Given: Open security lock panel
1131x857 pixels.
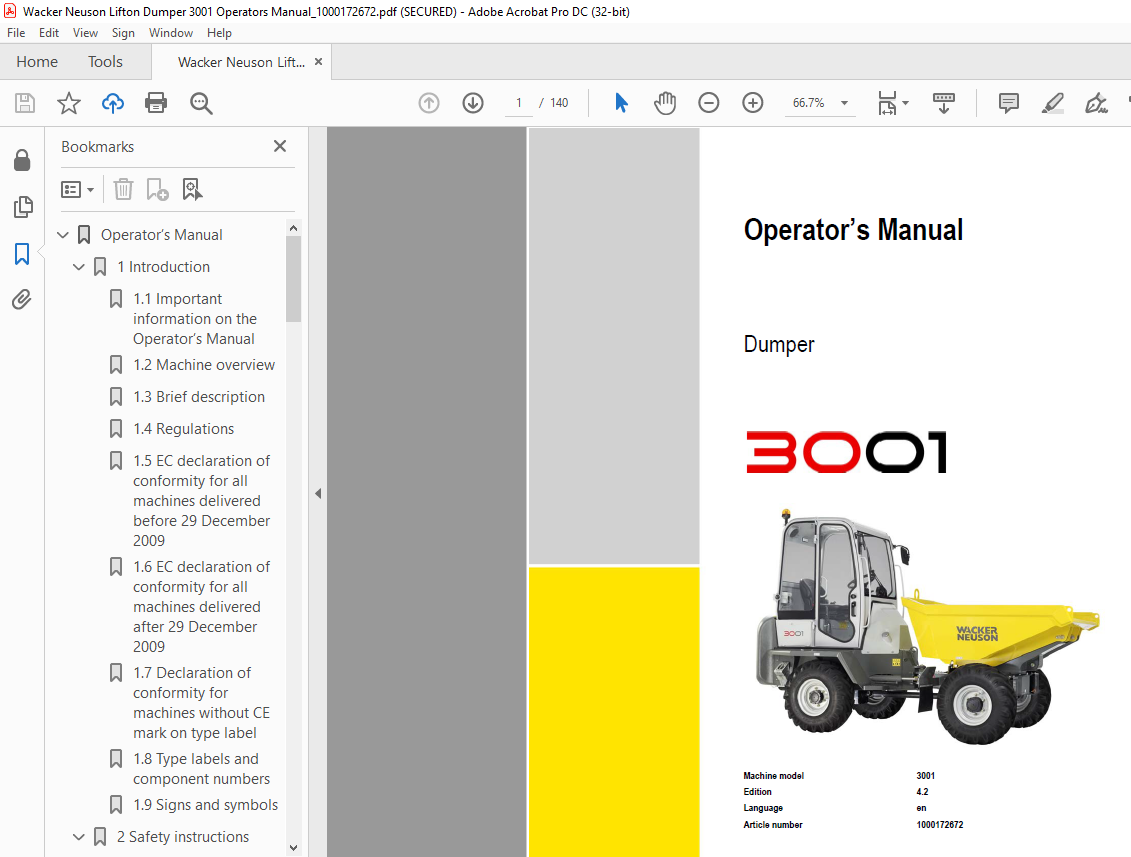Looking at the screenshot, I should 22,160.
